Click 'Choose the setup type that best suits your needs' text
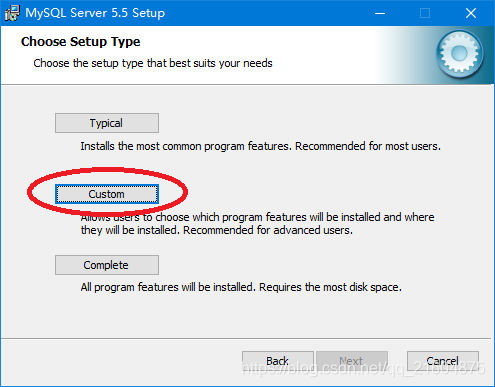This screenshot has height=387, width=495. click(x=153, y=63)
